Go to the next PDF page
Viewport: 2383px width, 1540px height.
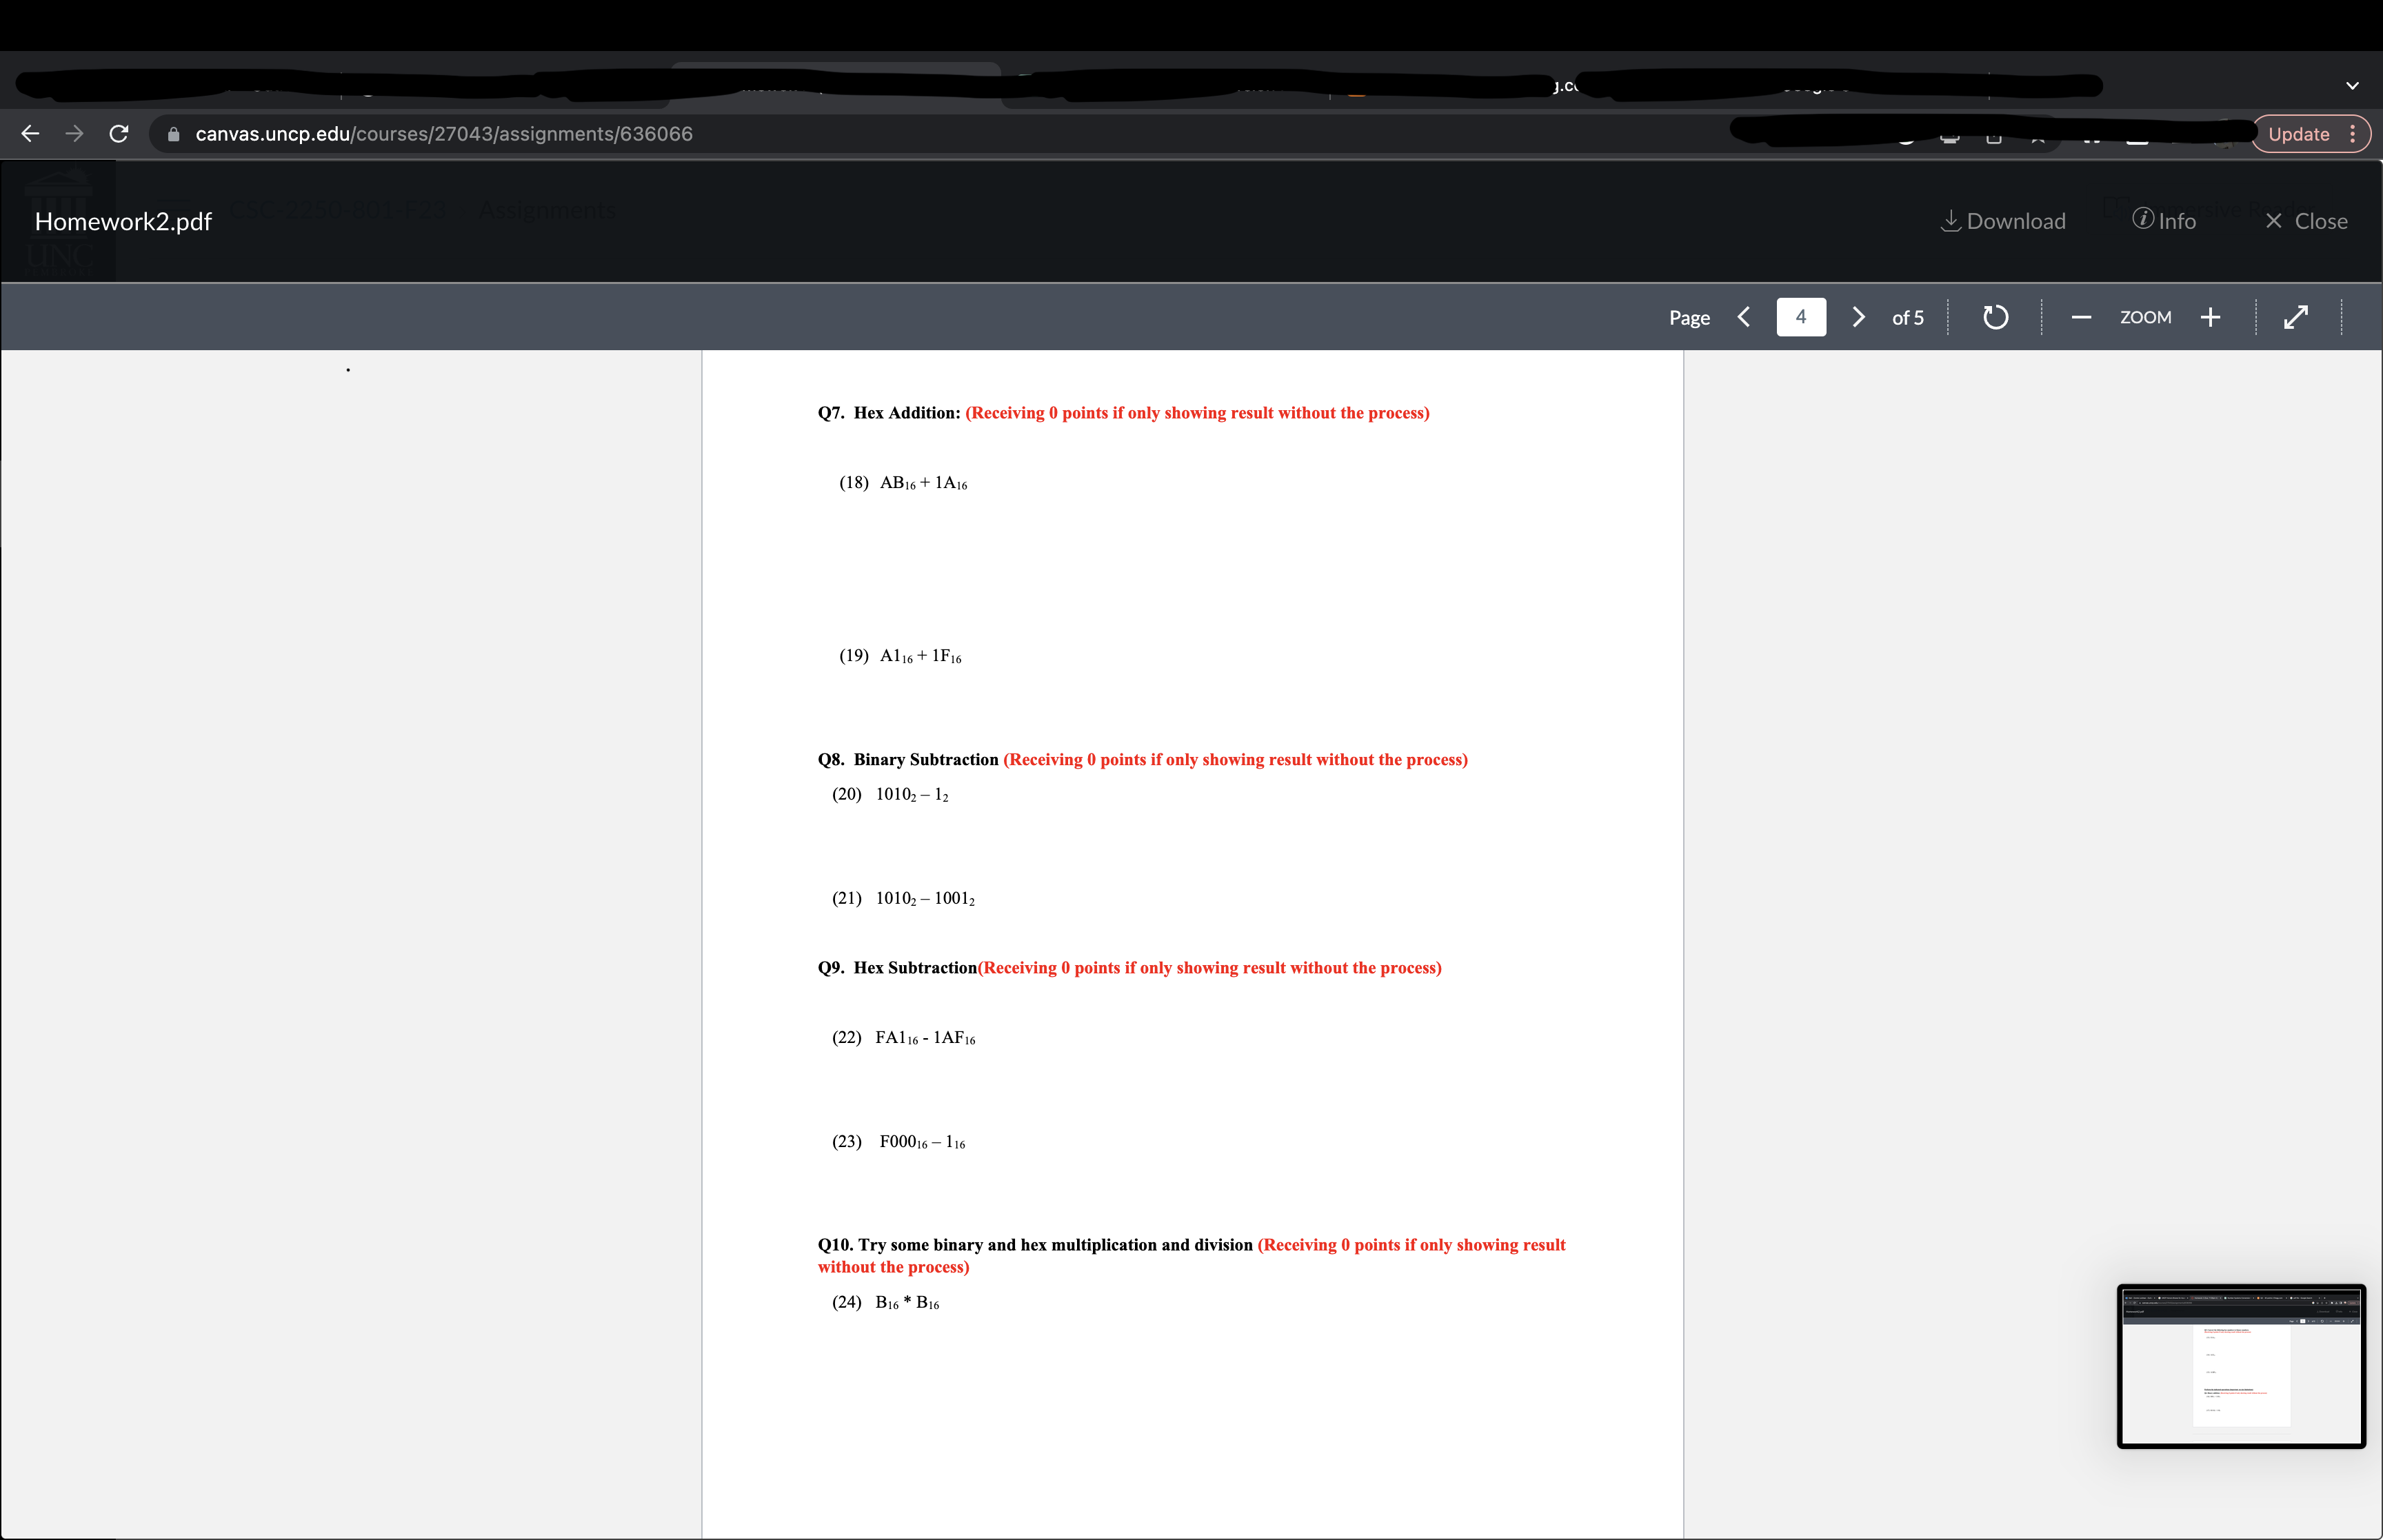[1858, 317]
